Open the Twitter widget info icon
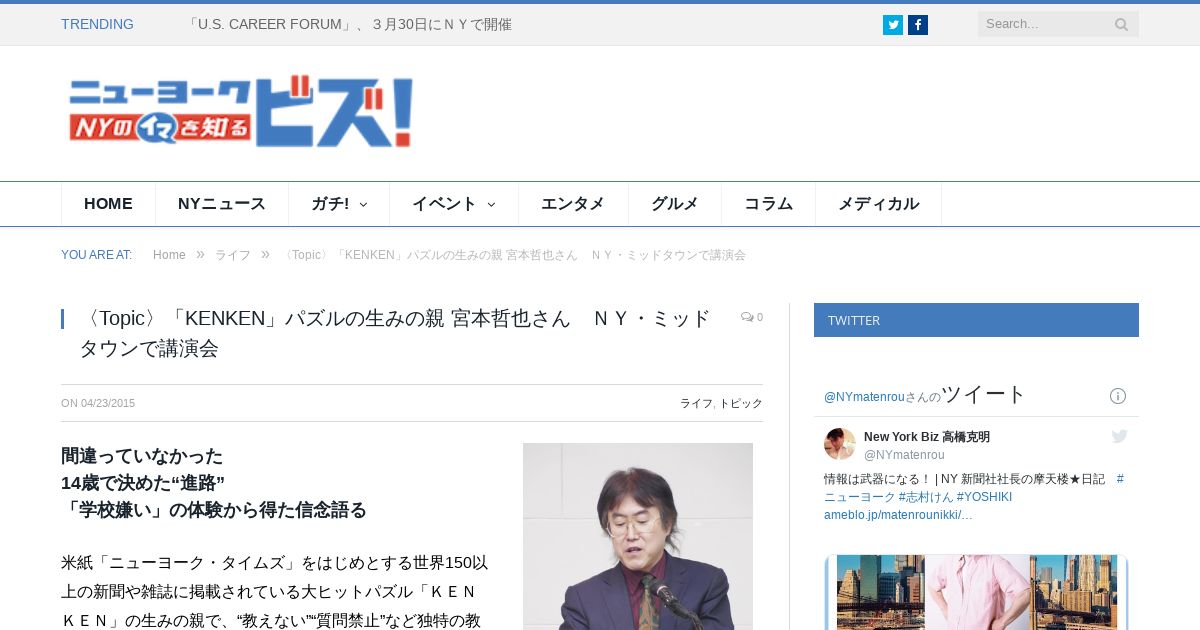 pyautogui.click(x=1118, y=396)
